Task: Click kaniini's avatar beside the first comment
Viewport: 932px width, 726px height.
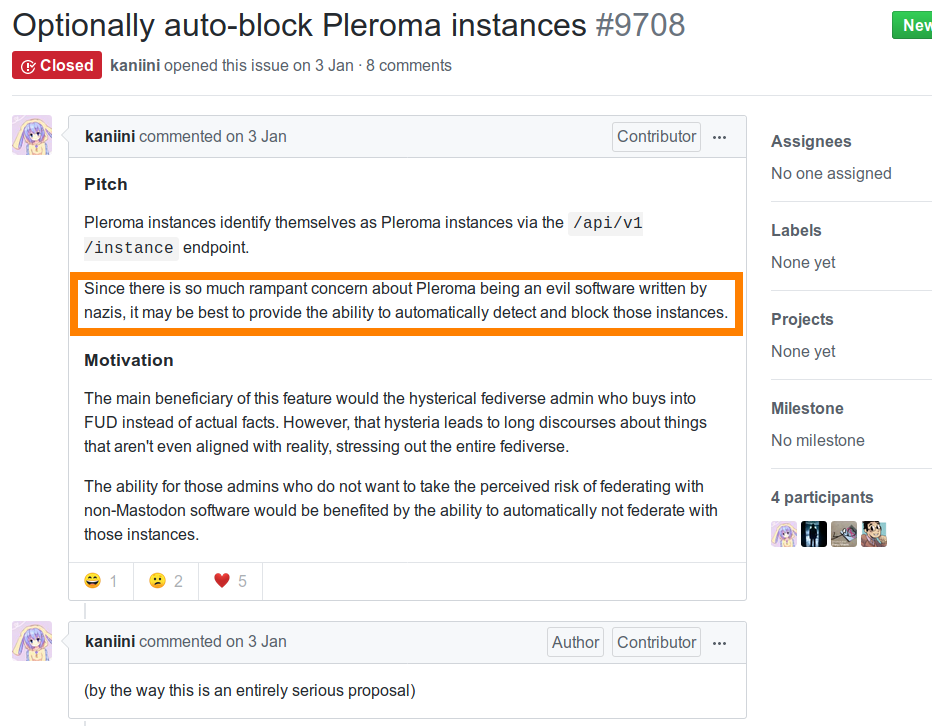Action: [32, 135]
